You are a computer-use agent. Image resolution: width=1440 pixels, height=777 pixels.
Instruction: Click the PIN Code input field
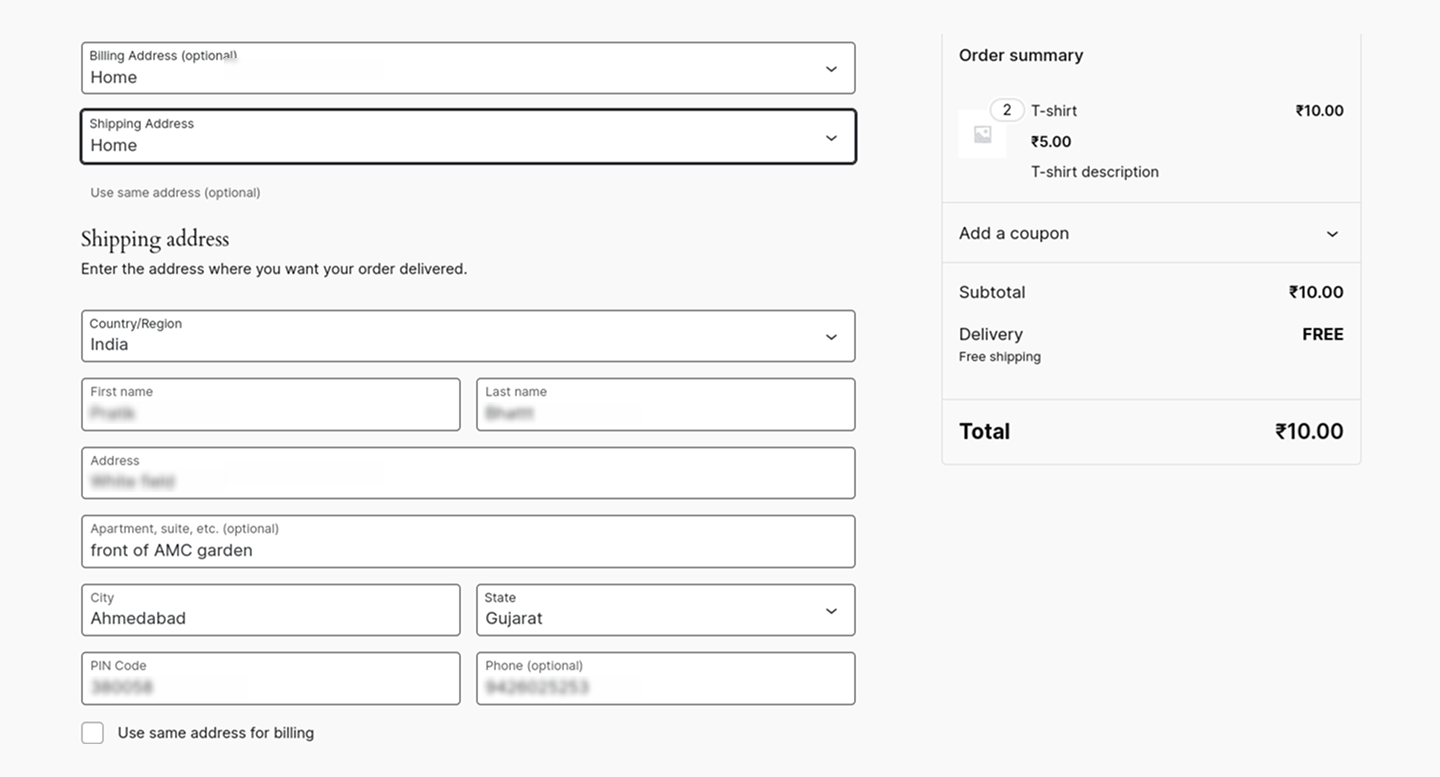pos(271,678)
